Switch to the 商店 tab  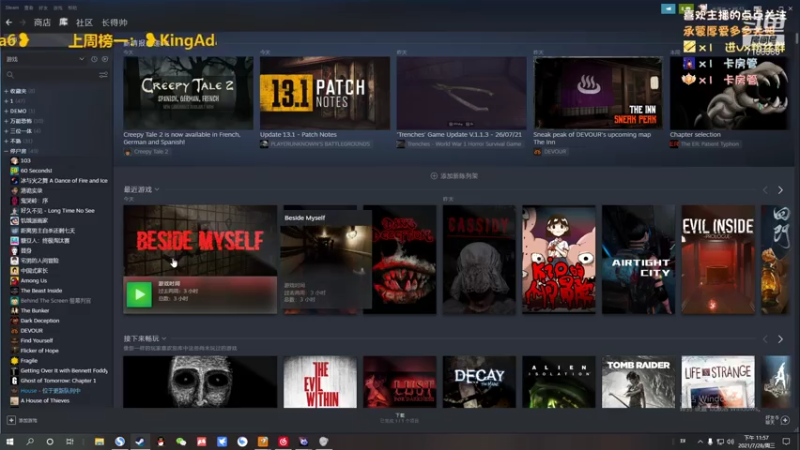(42, 22)
